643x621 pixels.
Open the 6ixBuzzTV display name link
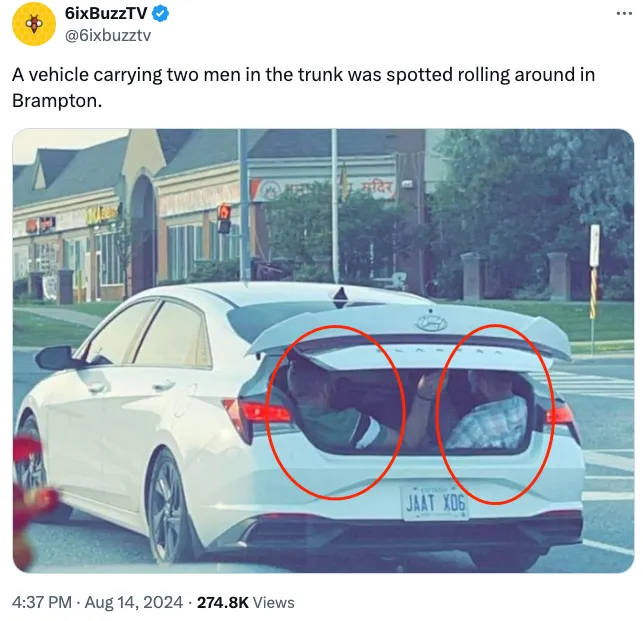click(106, 14)
